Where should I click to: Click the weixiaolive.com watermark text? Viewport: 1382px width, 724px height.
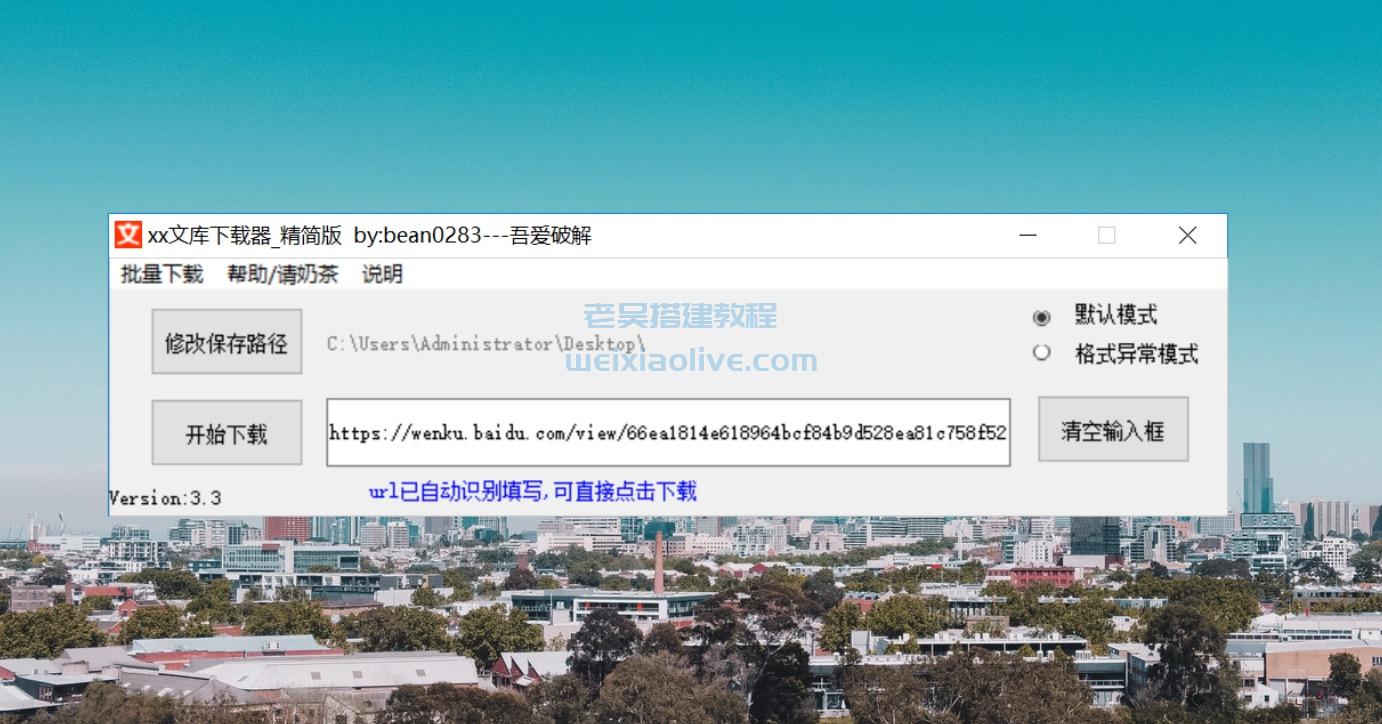691,360
